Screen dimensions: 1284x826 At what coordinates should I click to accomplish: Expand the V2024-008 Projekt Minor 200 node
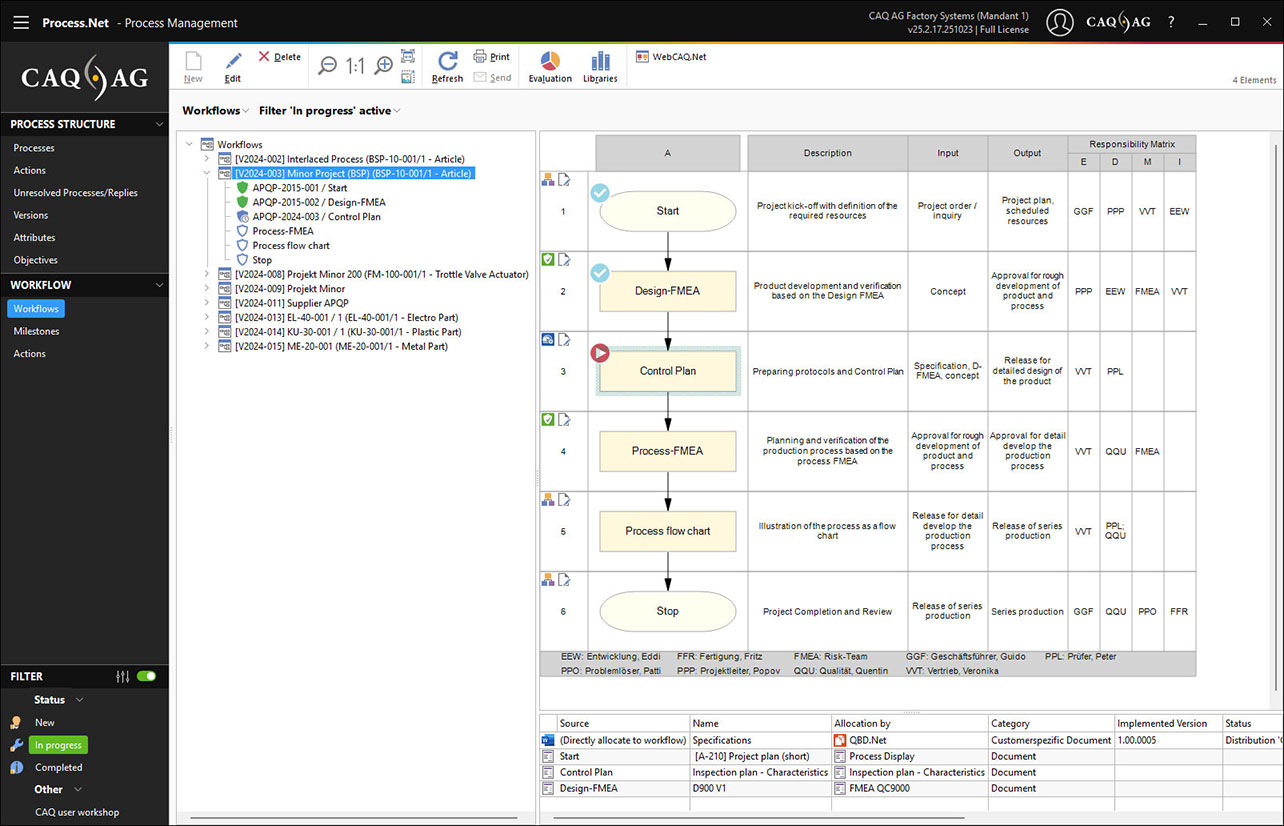pyautogui.click(x=207, y=274)
